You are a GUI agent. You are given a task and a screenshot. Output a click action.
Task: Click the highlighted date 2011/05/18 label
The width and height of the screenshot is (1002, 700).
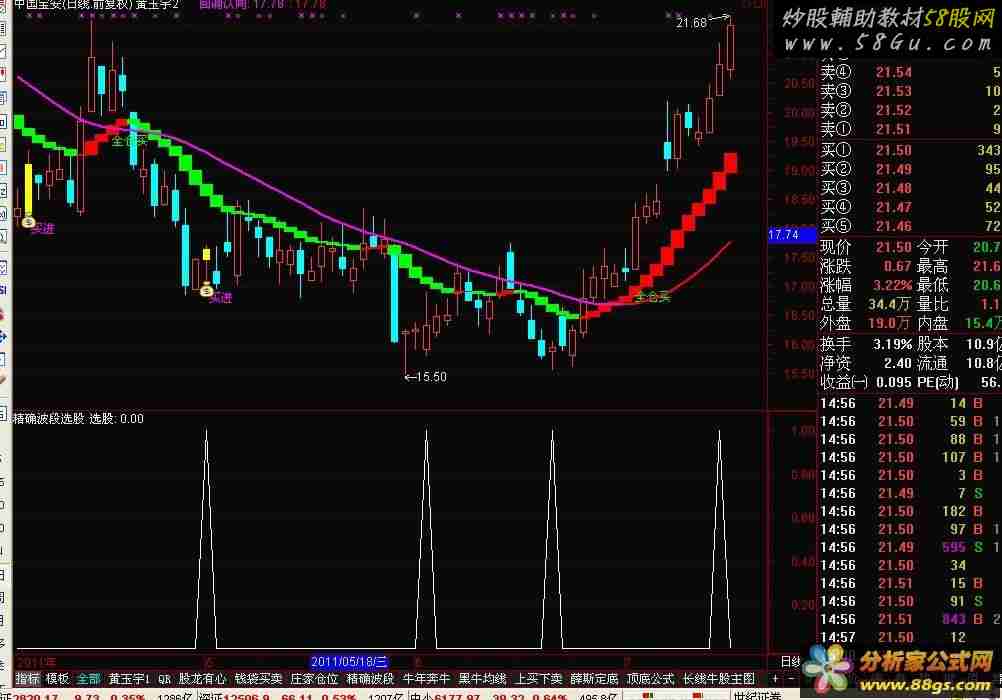[350, 662]
